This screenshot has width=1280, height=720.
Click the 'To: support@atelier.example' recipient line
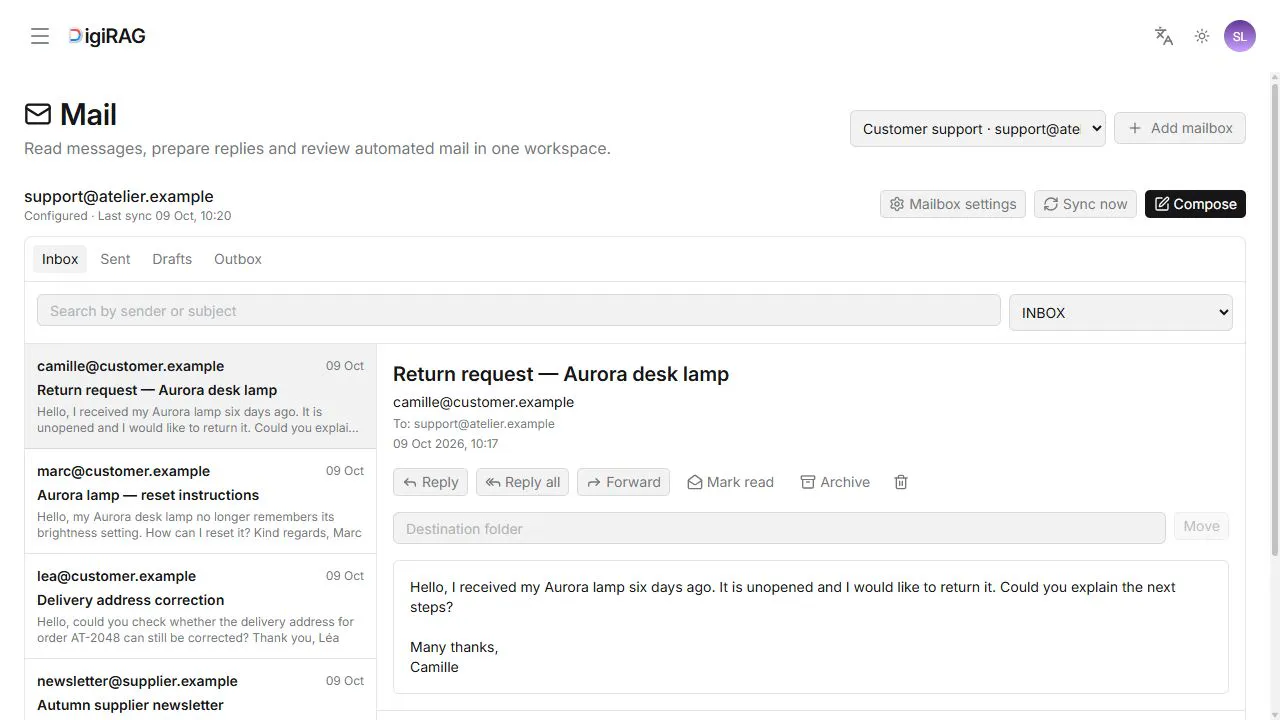coord(474,424)
